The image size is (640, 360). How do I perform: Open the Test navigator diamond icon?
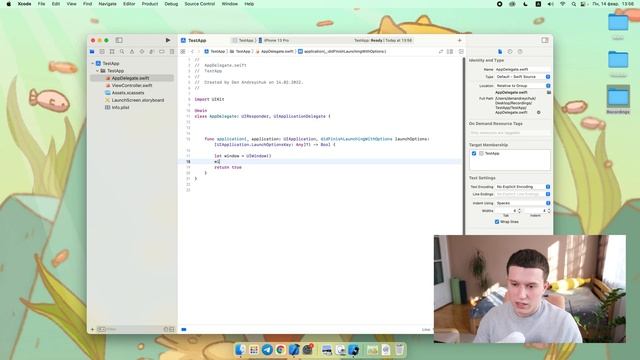tap(142, 51)
